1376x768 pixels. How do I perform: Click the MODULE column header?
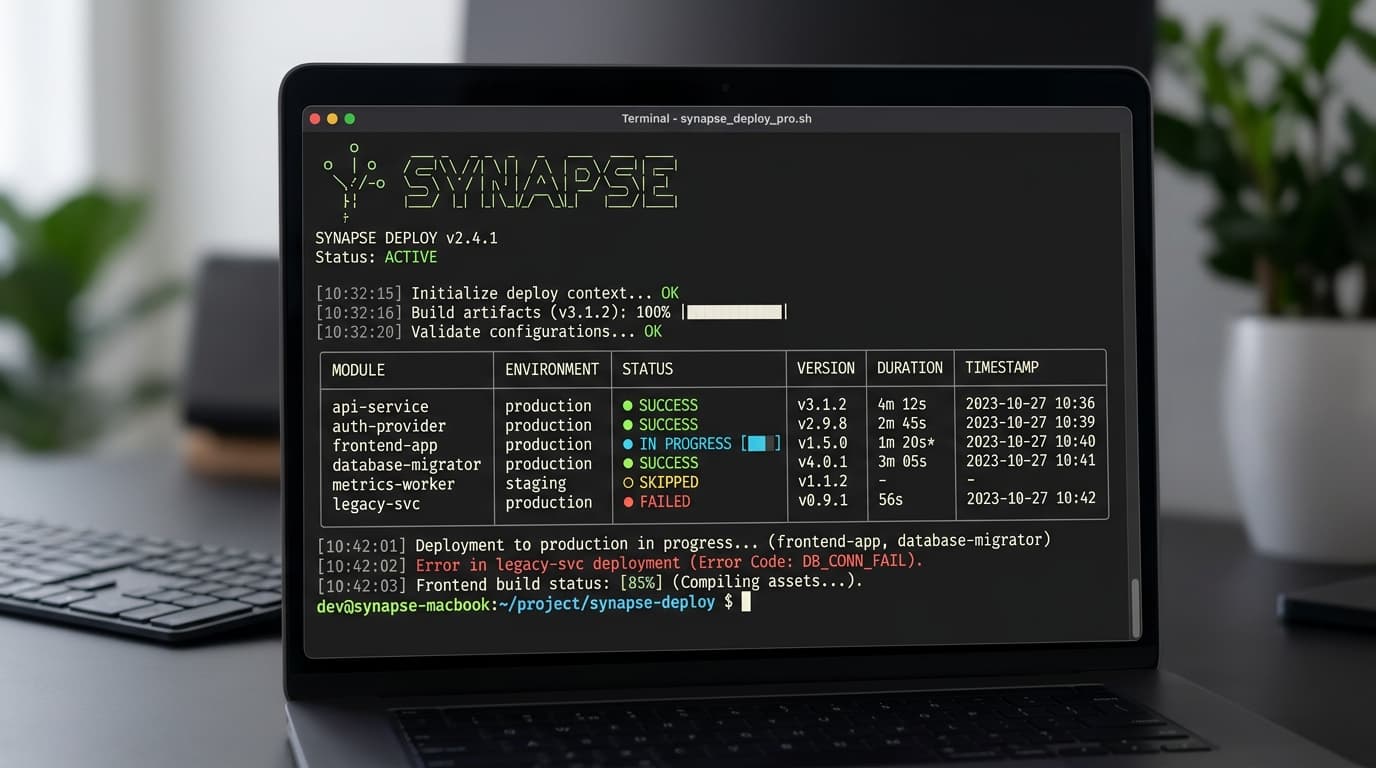pos(358,370)
